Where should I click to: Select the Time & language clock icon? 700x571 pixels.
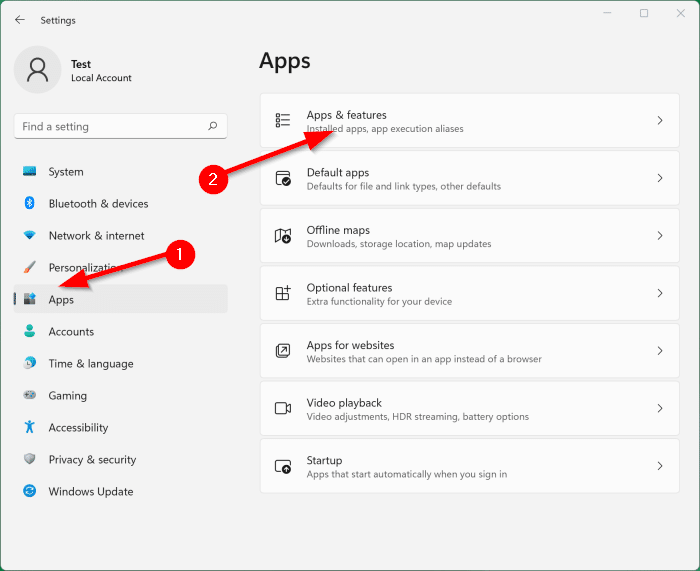click(29, 363)
